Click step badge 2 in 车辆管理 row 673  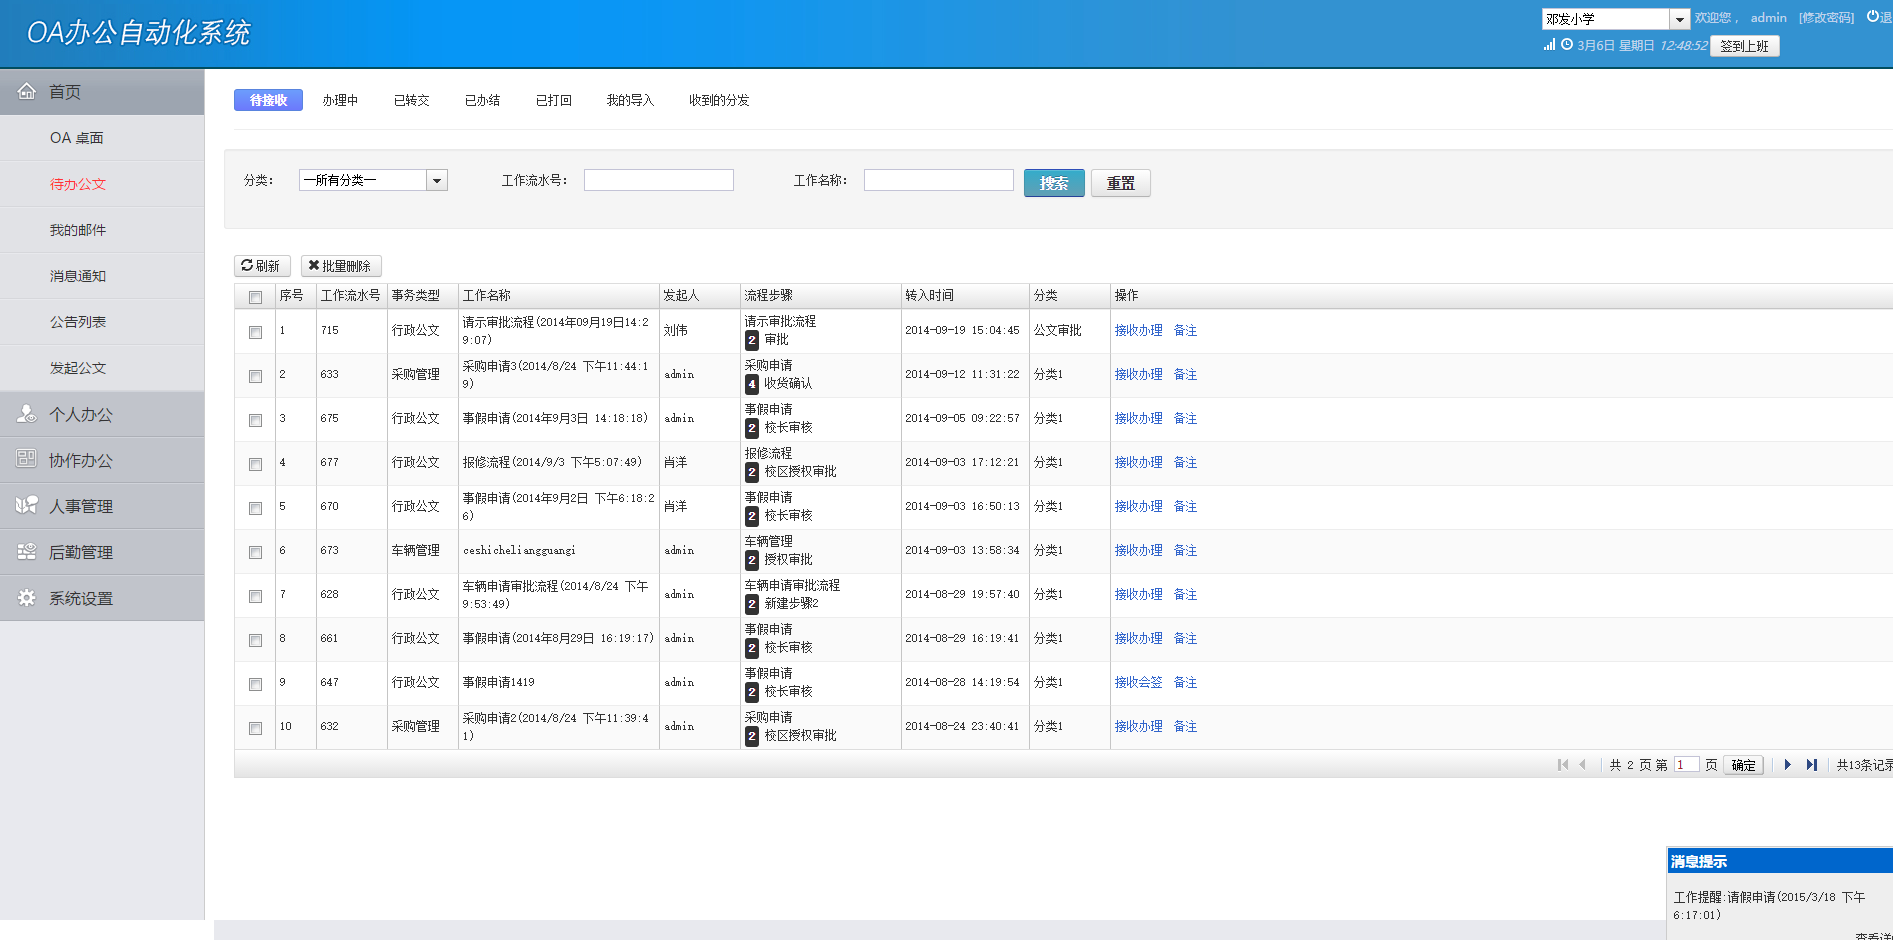pos(752,560)
